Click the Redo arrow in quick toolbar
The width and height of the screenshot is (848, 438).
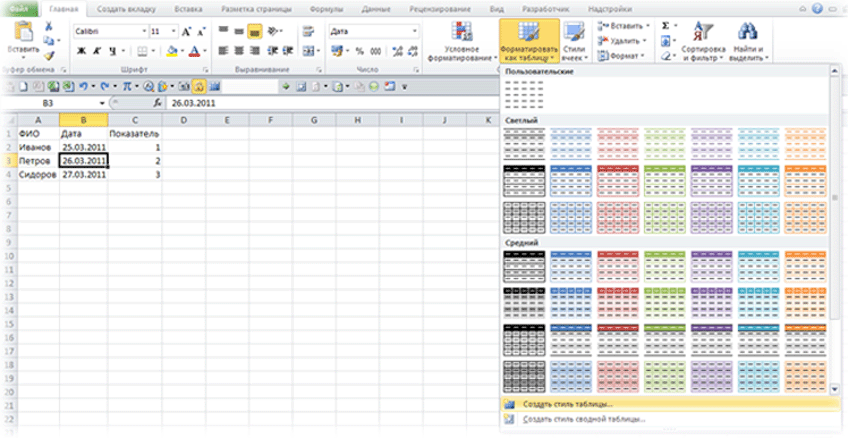(105, 87)
